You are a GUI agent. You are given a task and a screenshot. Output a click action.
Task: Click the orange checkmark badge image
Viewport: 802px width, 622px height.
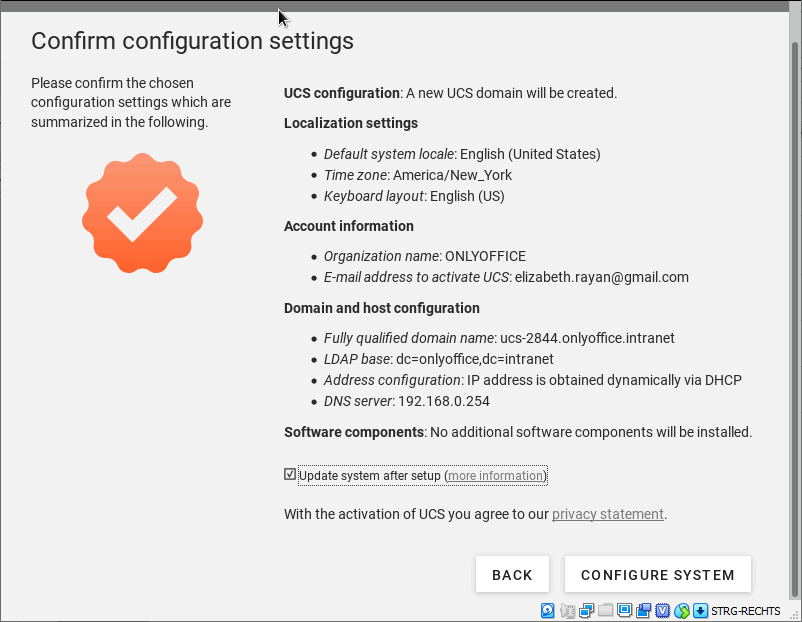pos(142,213)
